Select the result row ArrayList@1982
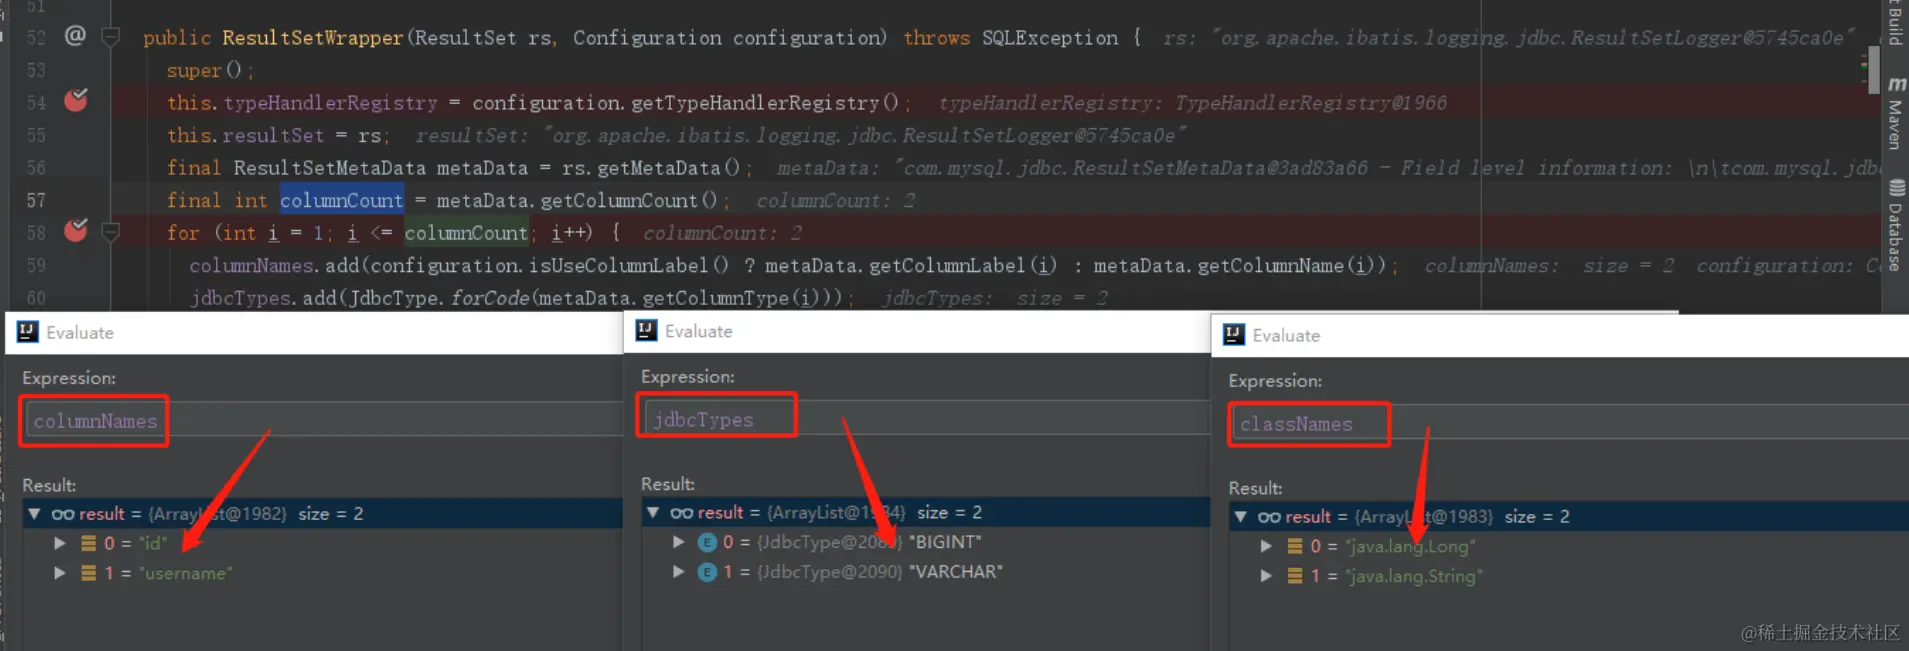This screenshot has height=651, width=1909. tap(322, 514)
